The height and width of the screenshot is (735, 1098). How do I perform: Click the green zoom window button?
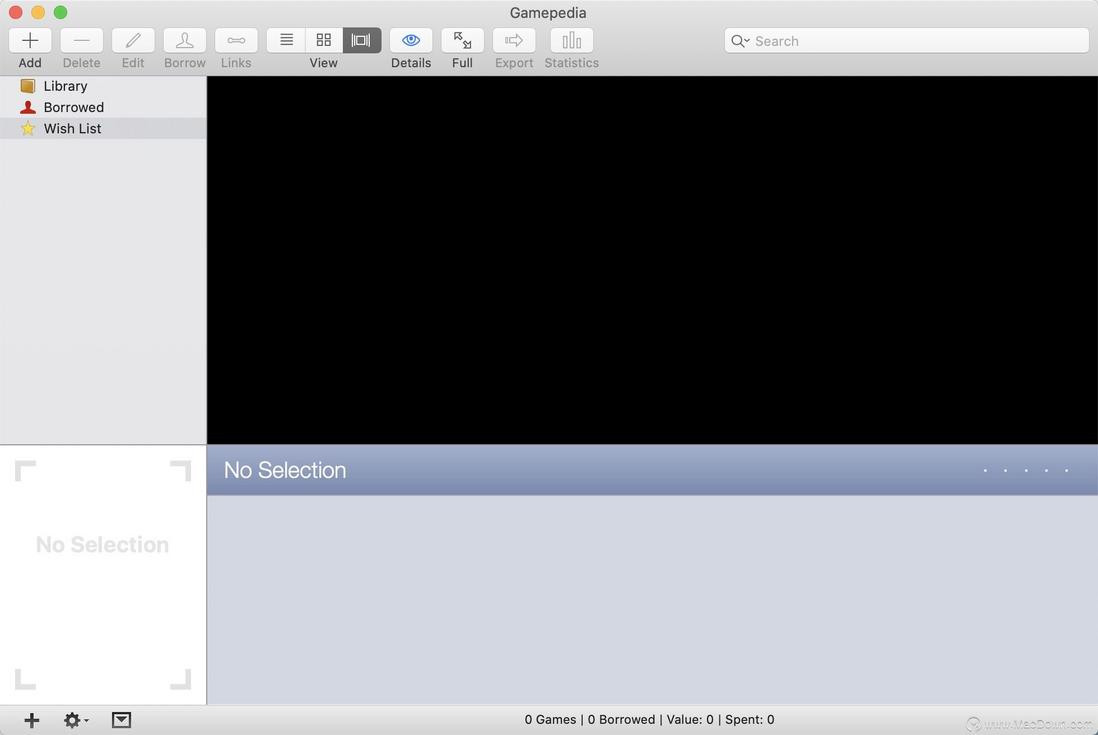pyautogui.click(x=61, y=12)
